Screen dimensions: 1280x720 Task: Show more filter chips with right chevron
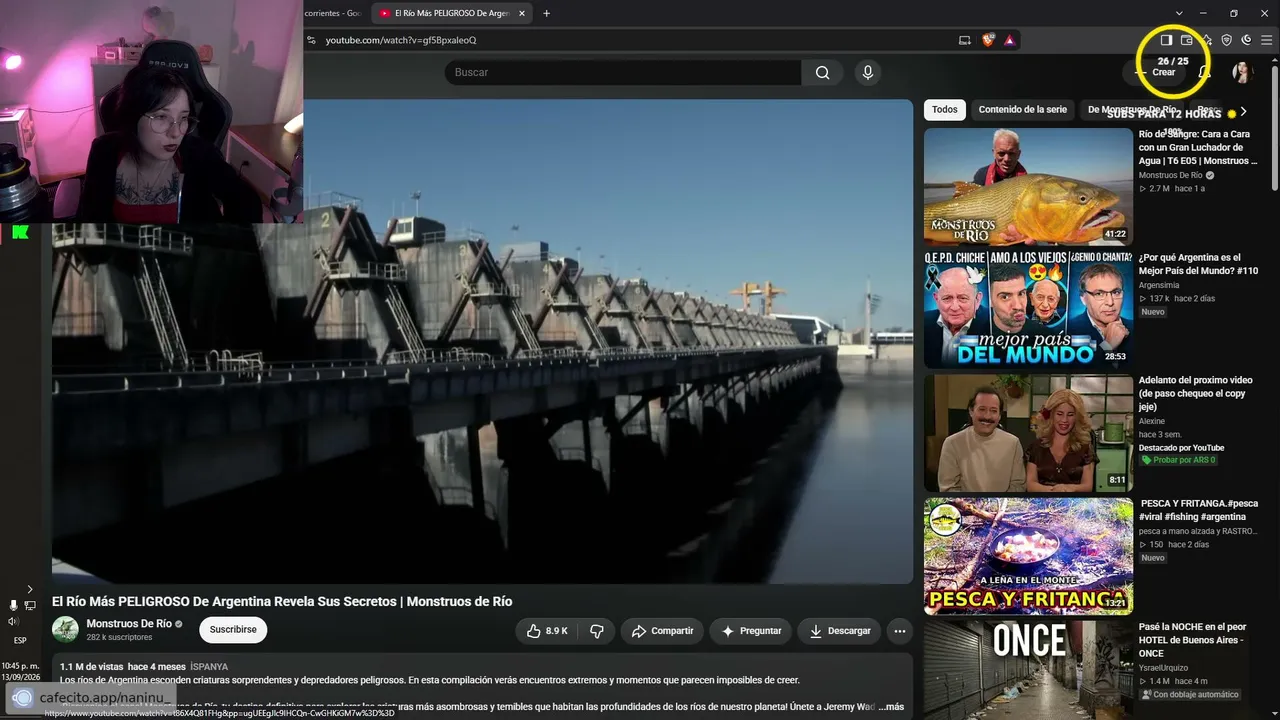tap(1243, 112)
